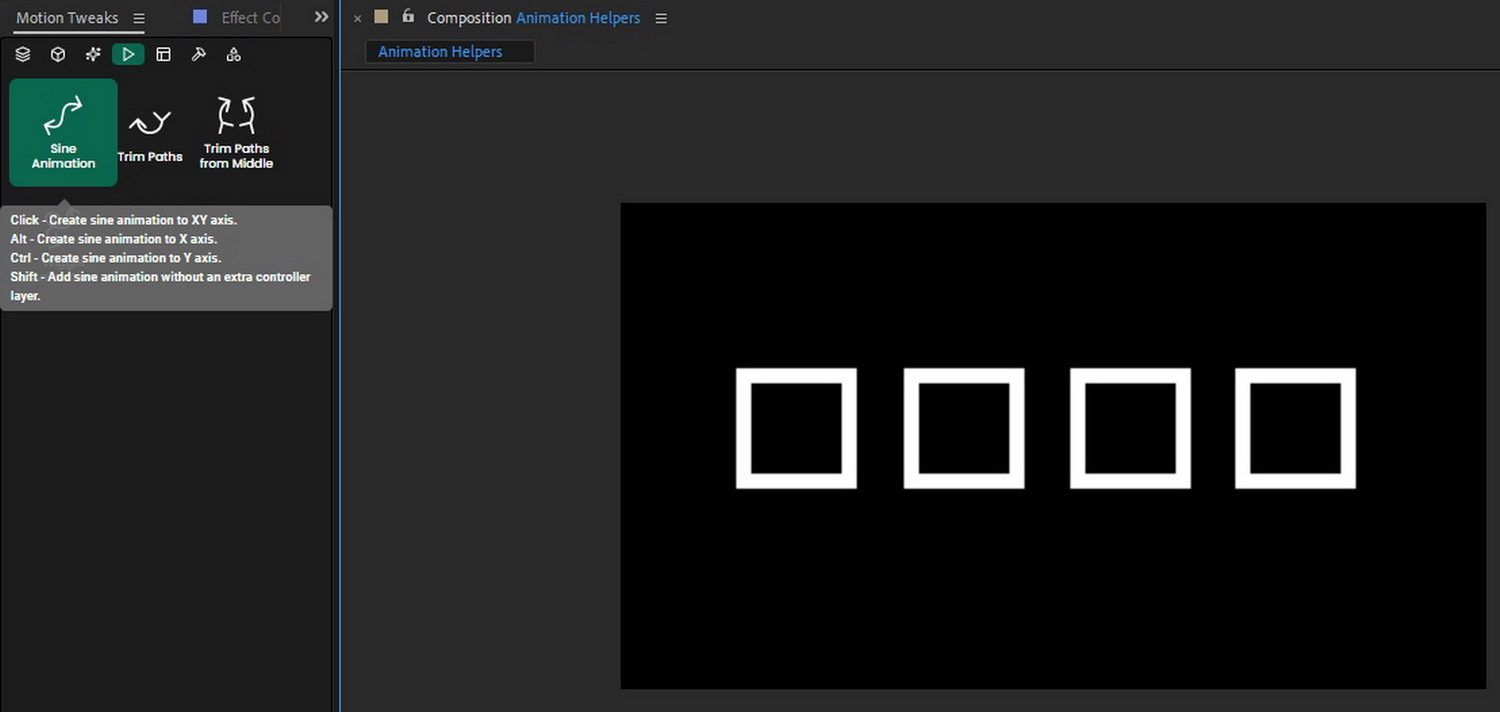Click the shapes node category icon
The image size is (1500, 712).
click(233, 54)
